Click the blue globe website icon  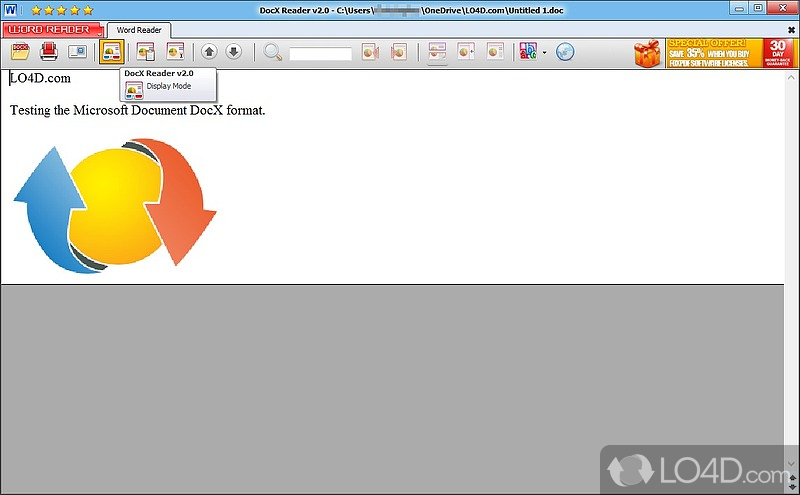tap(565, 52)
